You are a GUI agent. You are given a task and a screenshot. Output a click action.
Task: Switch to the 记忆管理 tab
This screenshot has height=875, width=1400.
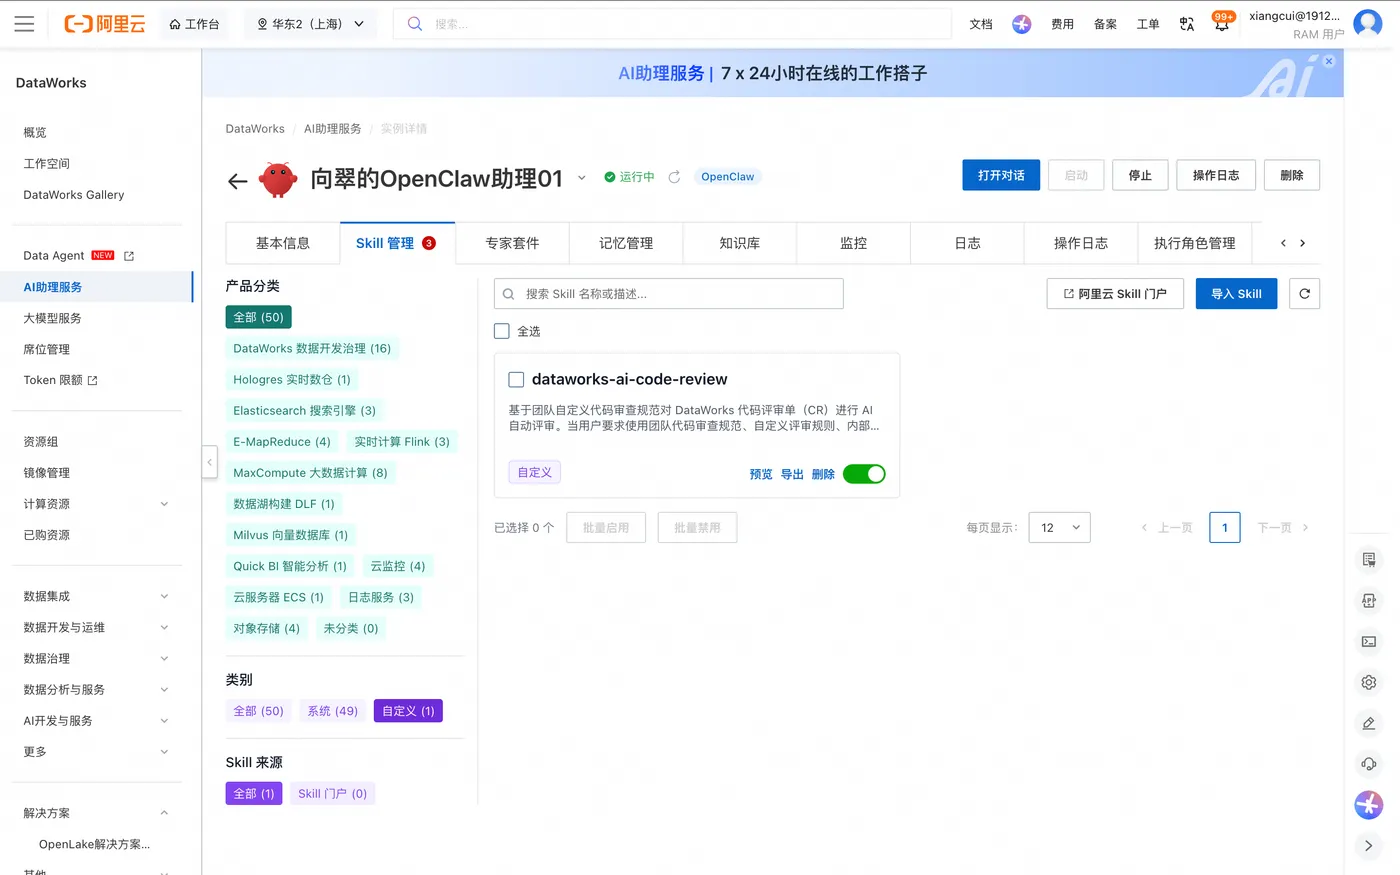[626, 243]
